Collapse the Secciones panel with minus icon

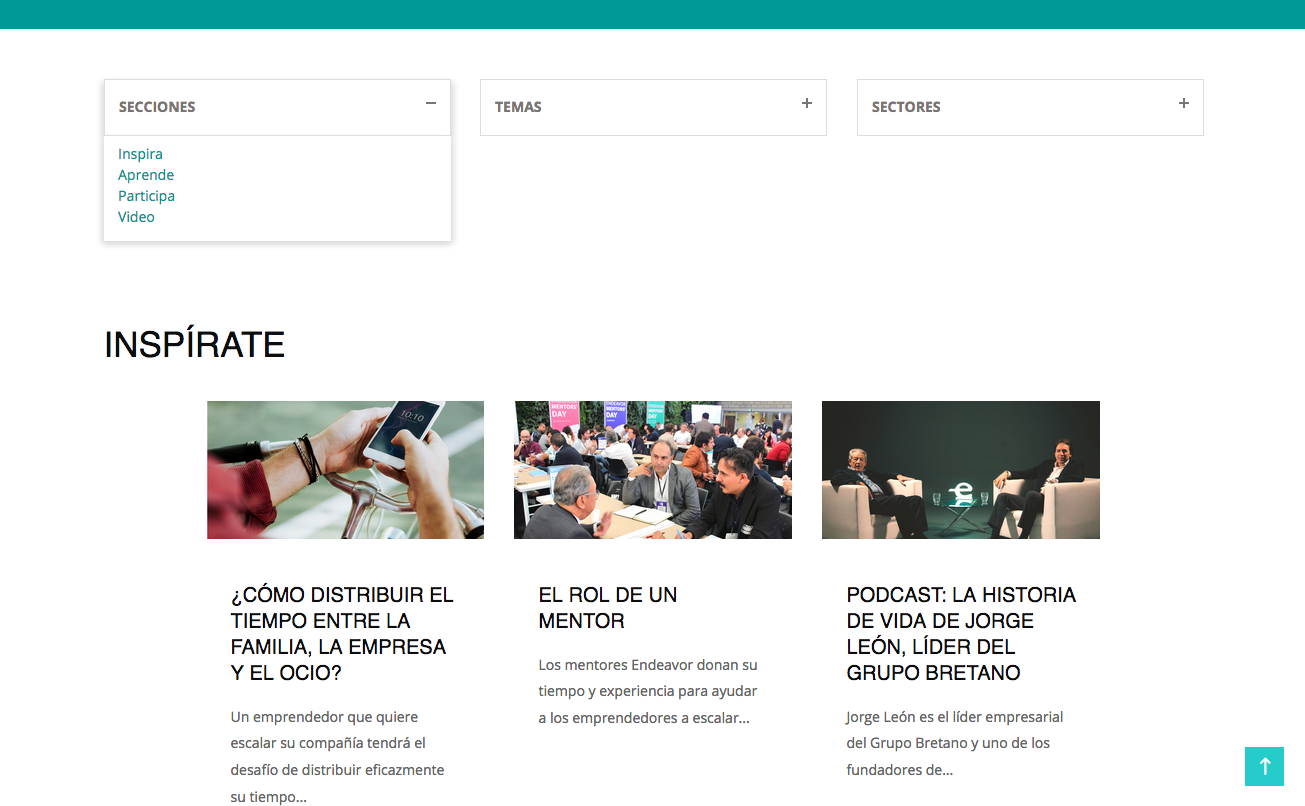point(431,103)
